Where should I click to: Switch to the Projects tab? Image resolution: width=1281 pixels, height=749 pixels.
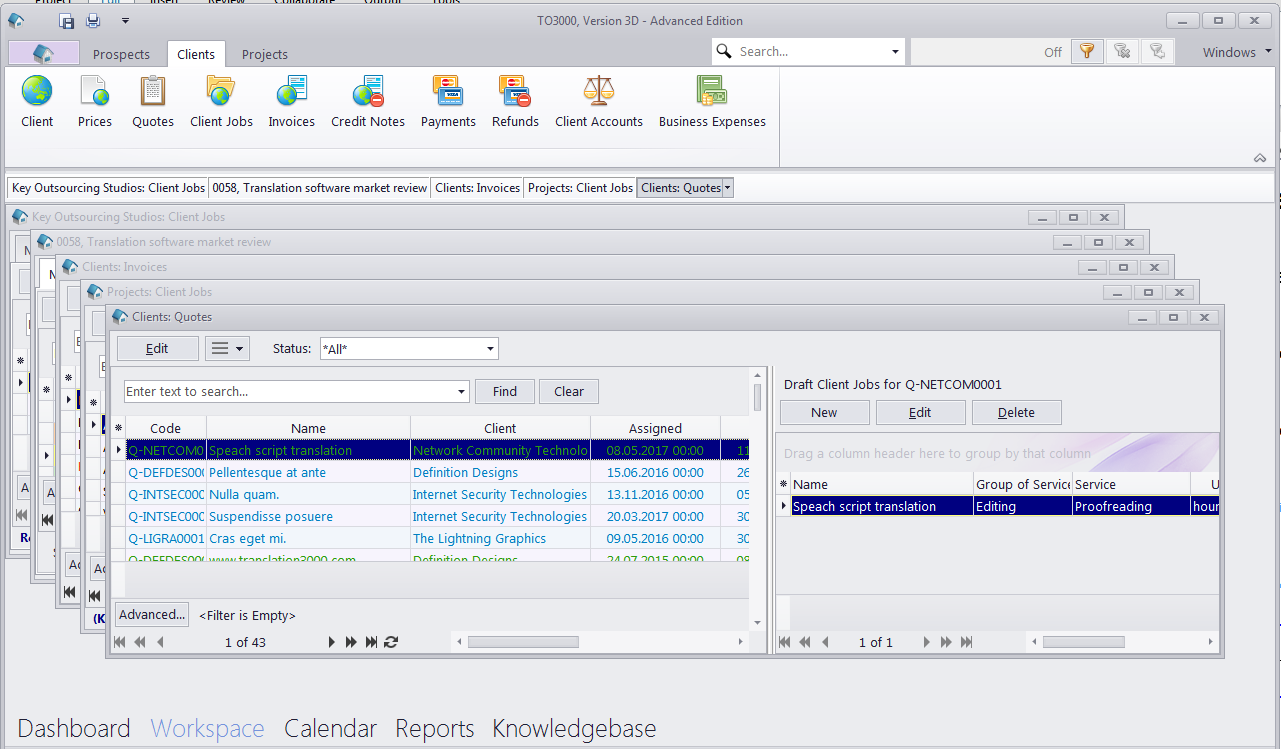pyautogui.click(x=265, y=54)
